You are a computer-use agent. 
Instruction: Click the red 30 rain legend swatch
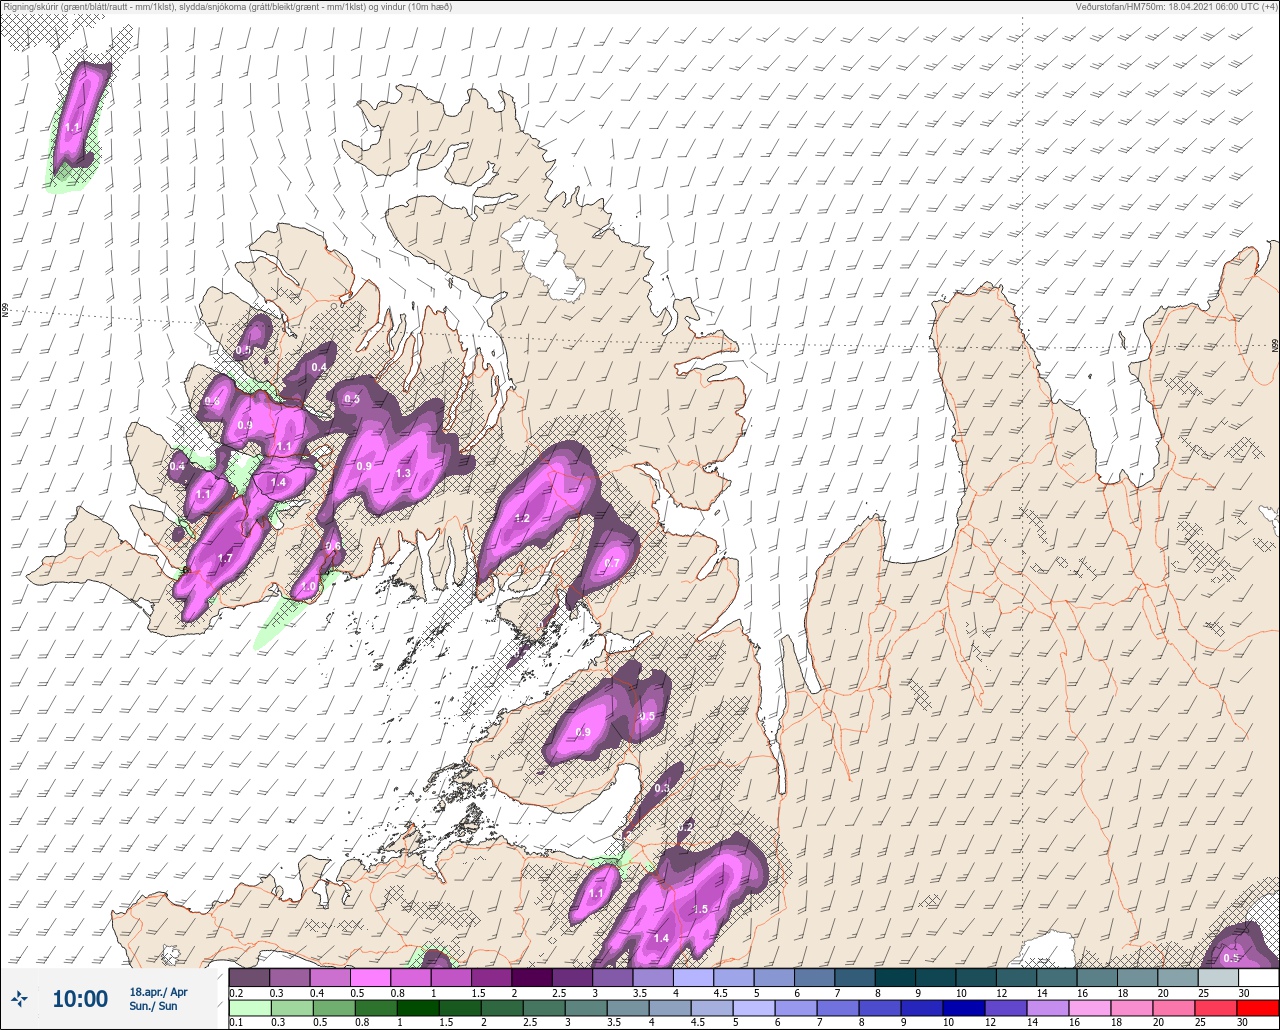[1258, 1007]
